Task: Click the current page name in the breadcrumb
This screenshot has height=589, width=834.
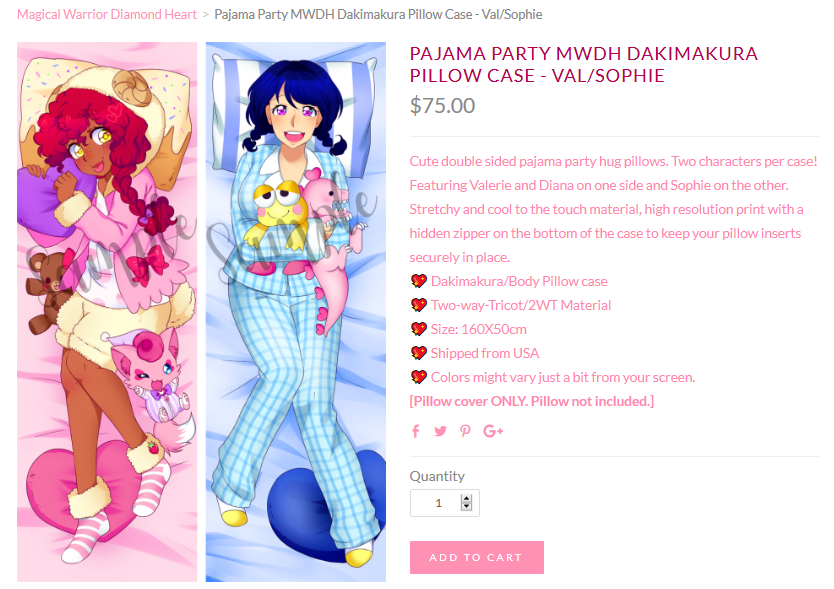Action: (378, 14)
